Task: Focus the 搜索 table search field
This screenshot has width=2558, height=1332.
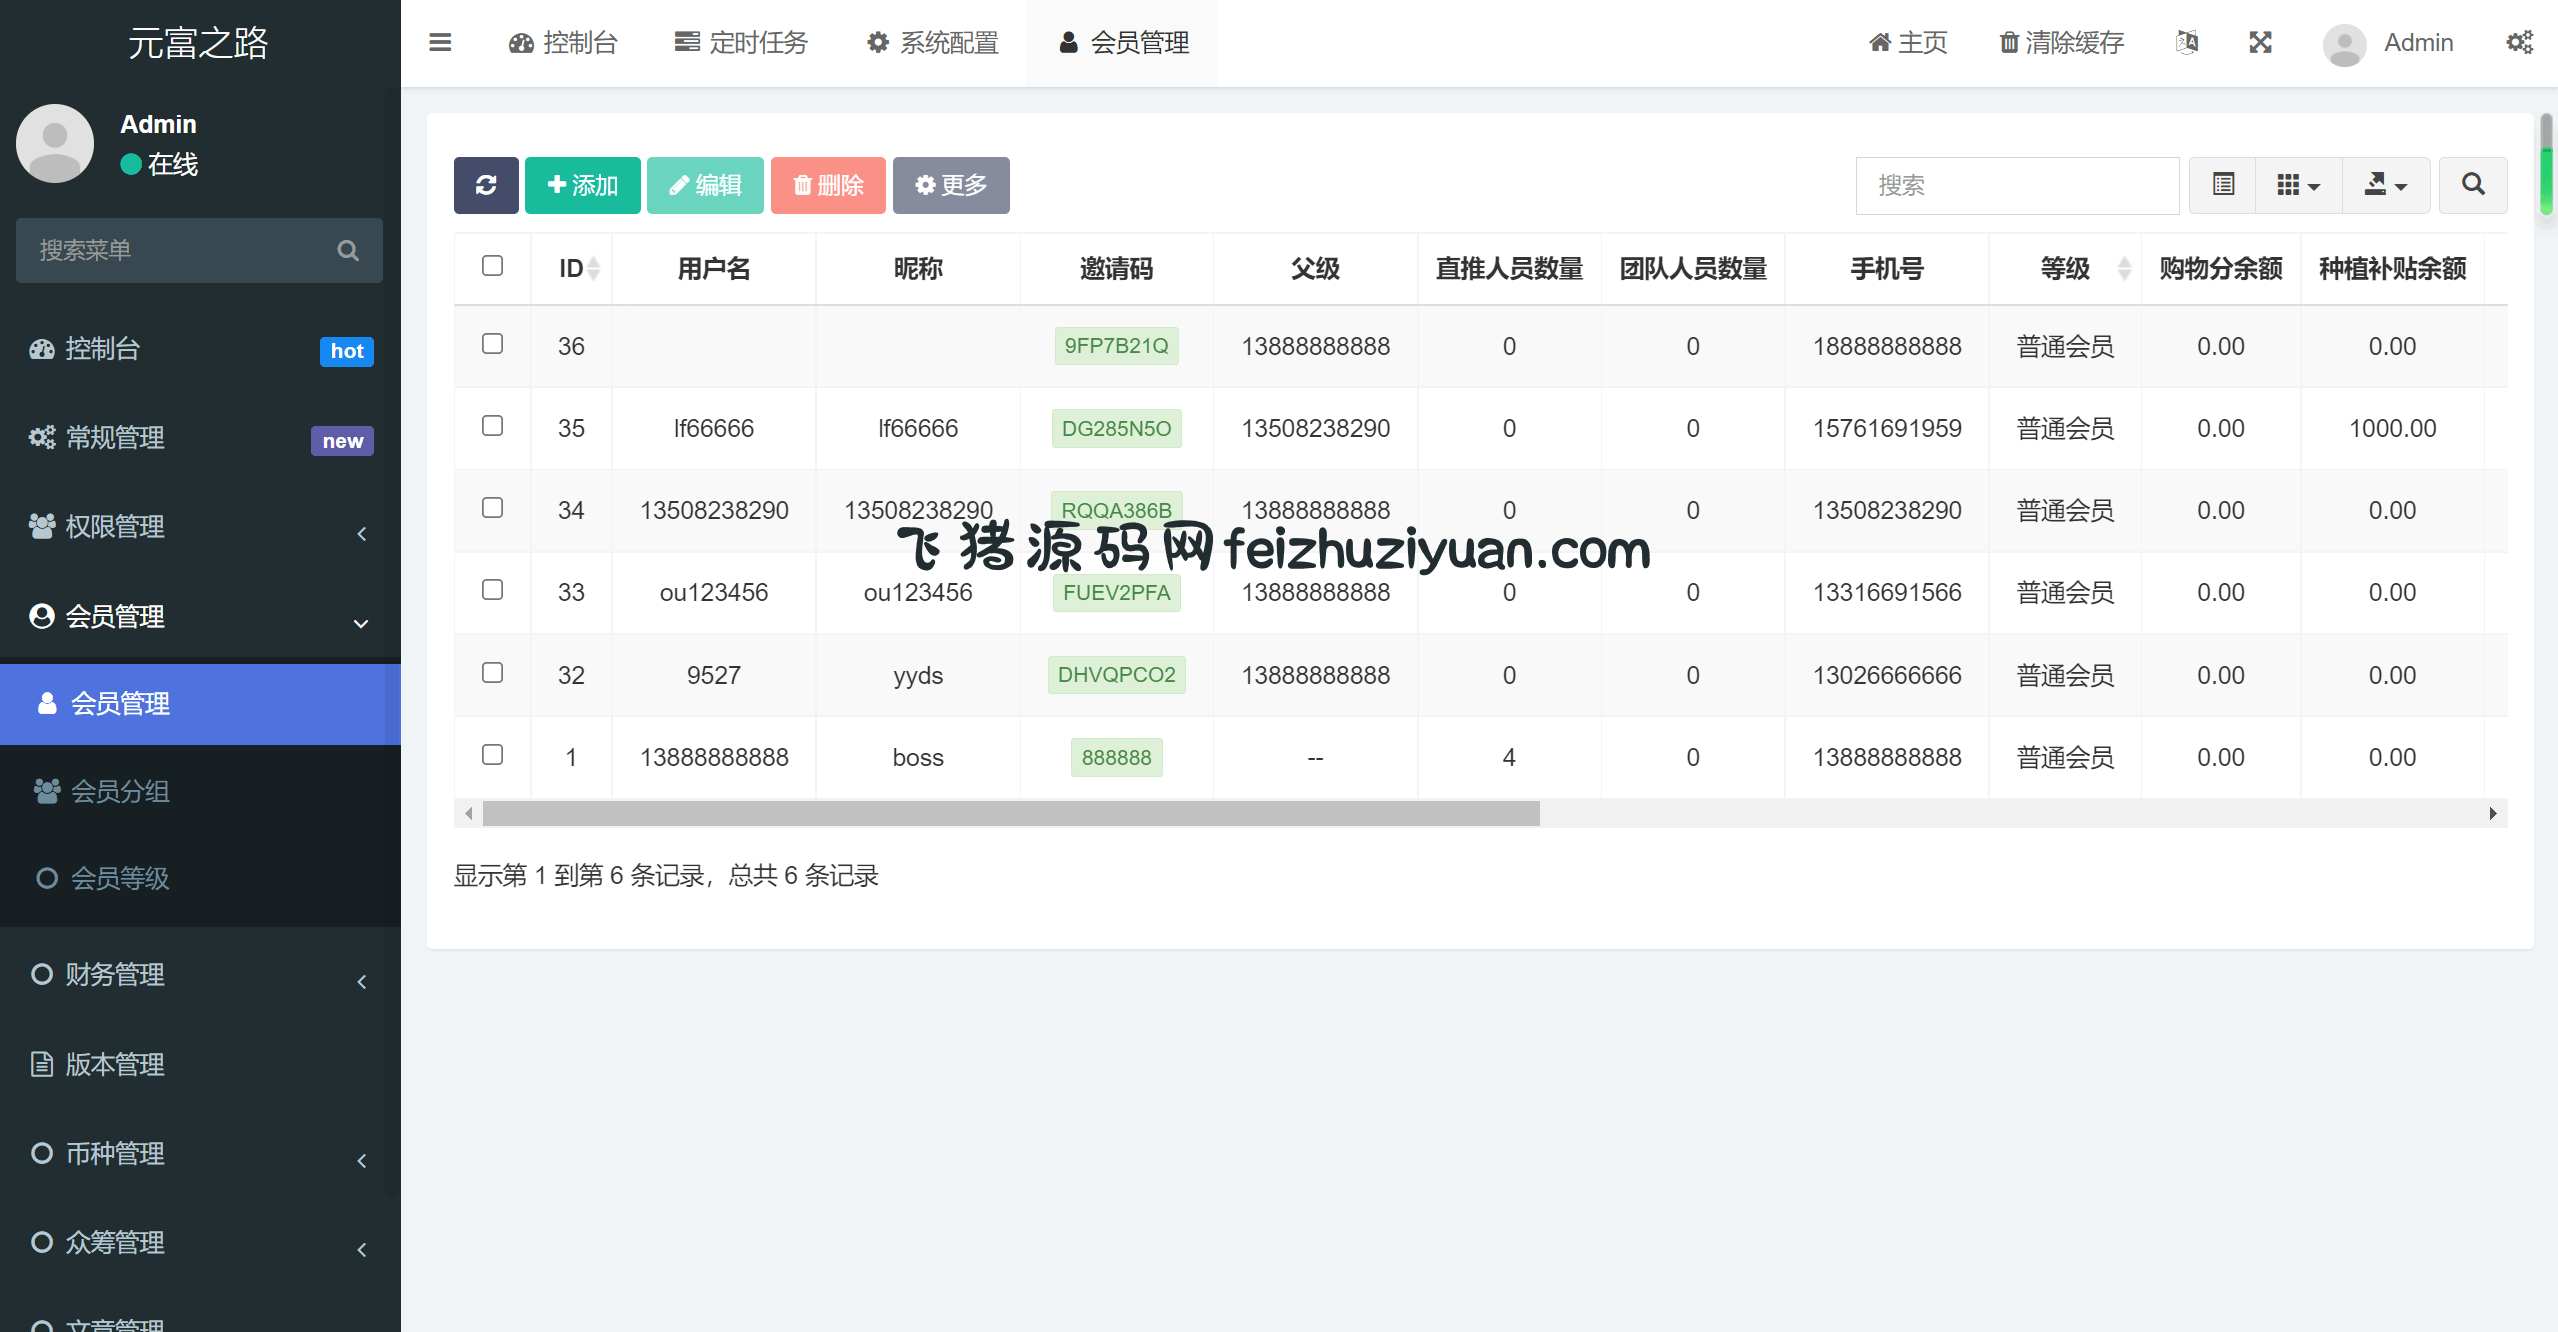Action: [x=2016, y=185]
